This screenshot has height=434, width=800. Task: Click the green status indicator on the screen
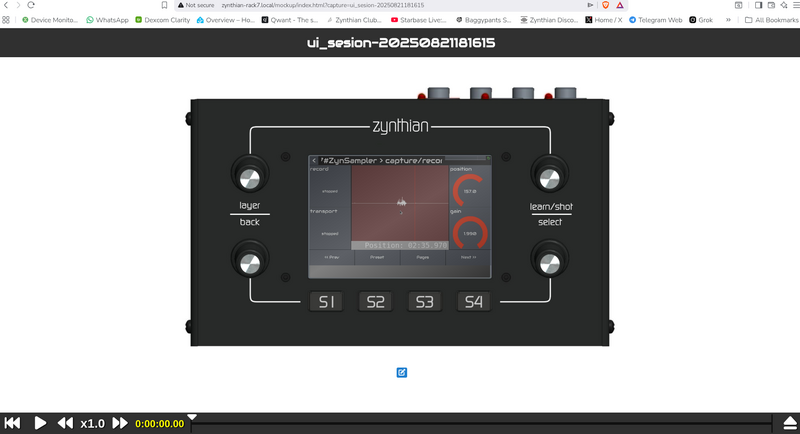(488, 159)
